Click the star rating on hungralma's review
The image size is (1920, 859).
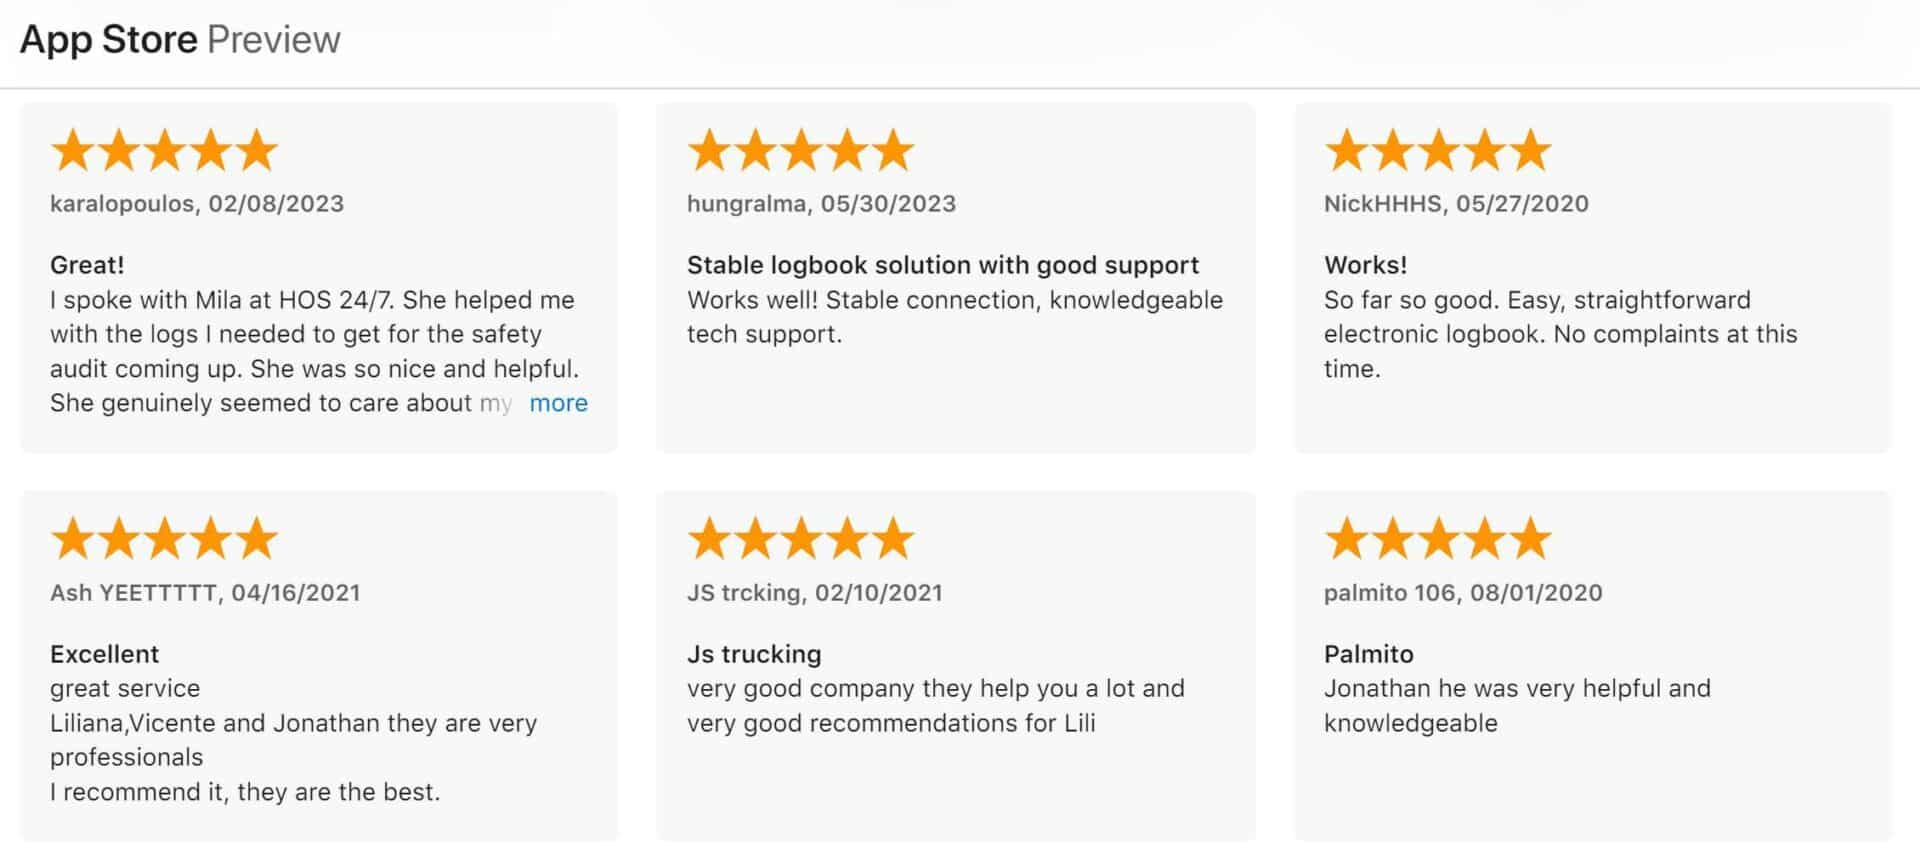(x=801, y=150)
